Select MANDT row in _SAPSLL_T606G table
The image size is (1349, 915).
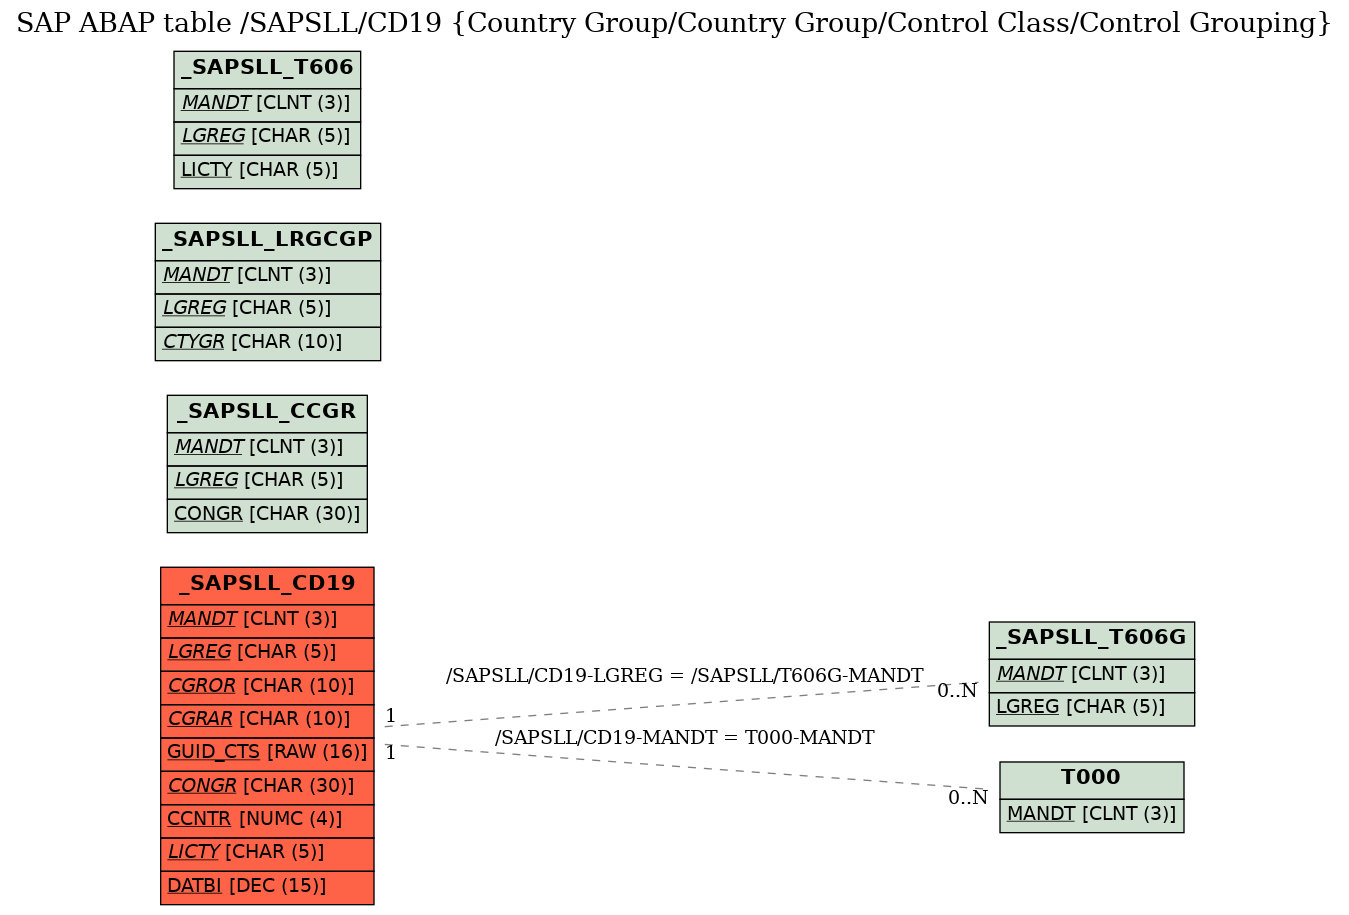pyautogui.click(x=1092, y=675)
